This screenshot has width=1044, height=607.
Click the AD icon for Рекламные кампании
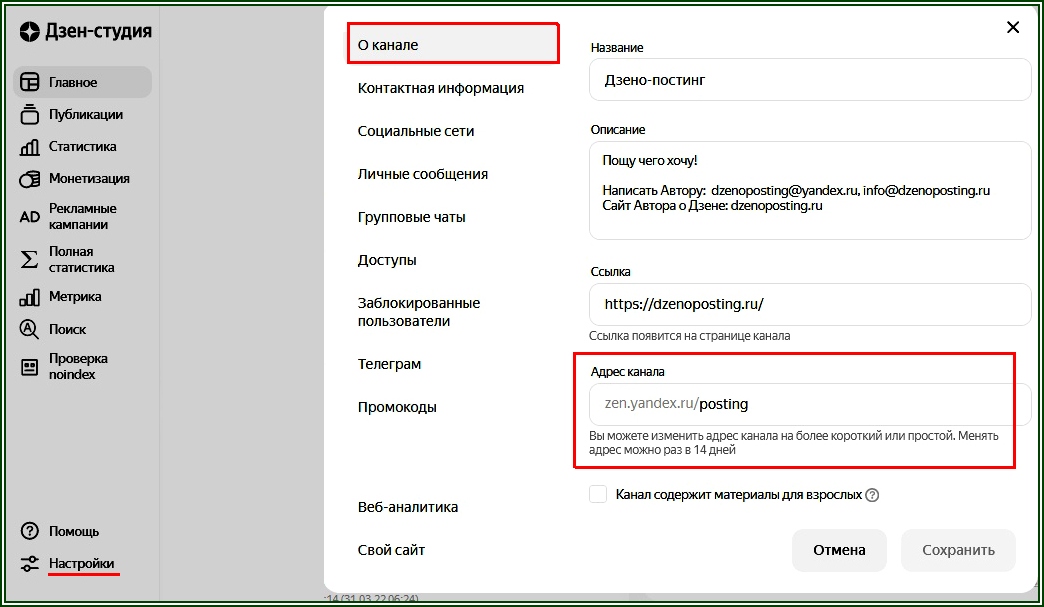[x=29, y=216]
